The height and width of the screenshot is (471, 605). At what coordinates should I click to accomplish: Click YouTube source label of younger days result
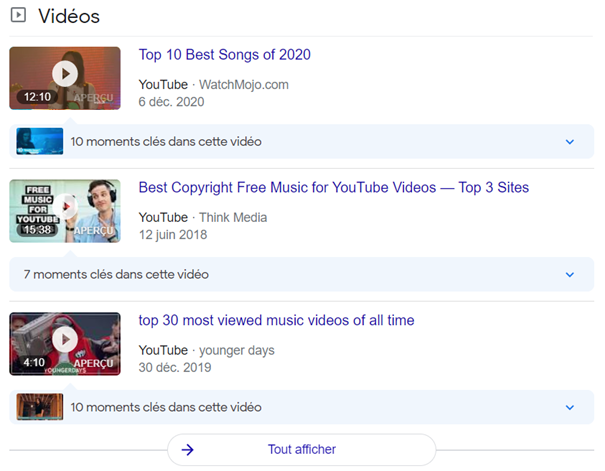[x=163, y=350]
